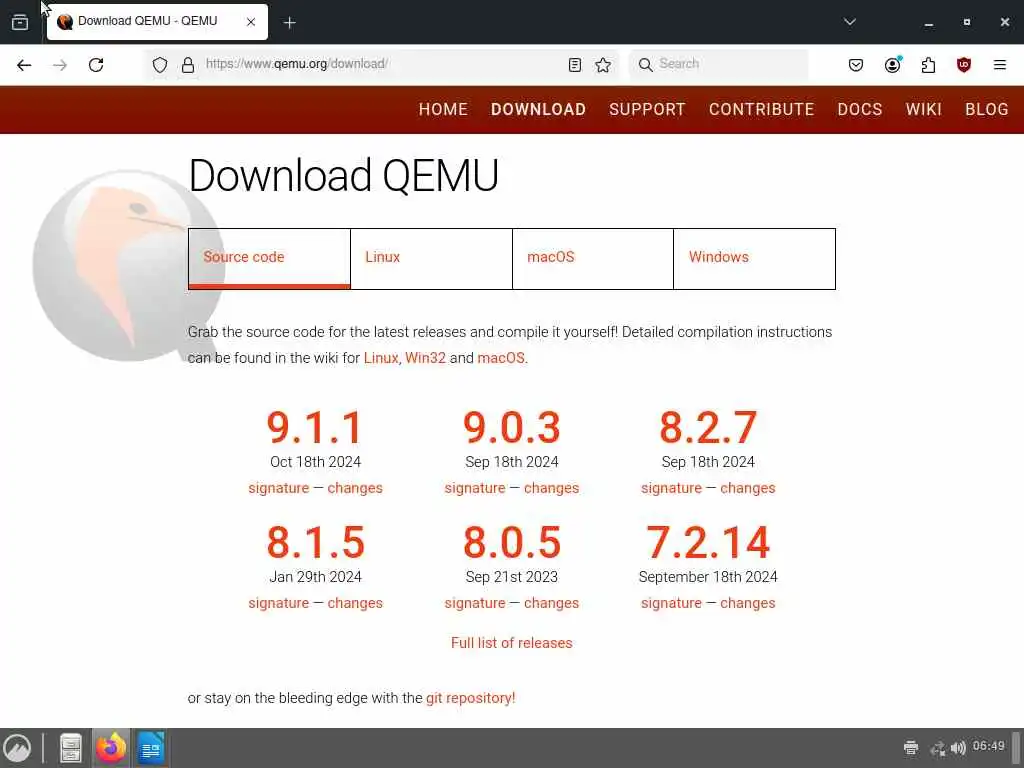Click the 06:49 taskbar clock
This screenshot has width=1024, height=768.
click(988, 746)
